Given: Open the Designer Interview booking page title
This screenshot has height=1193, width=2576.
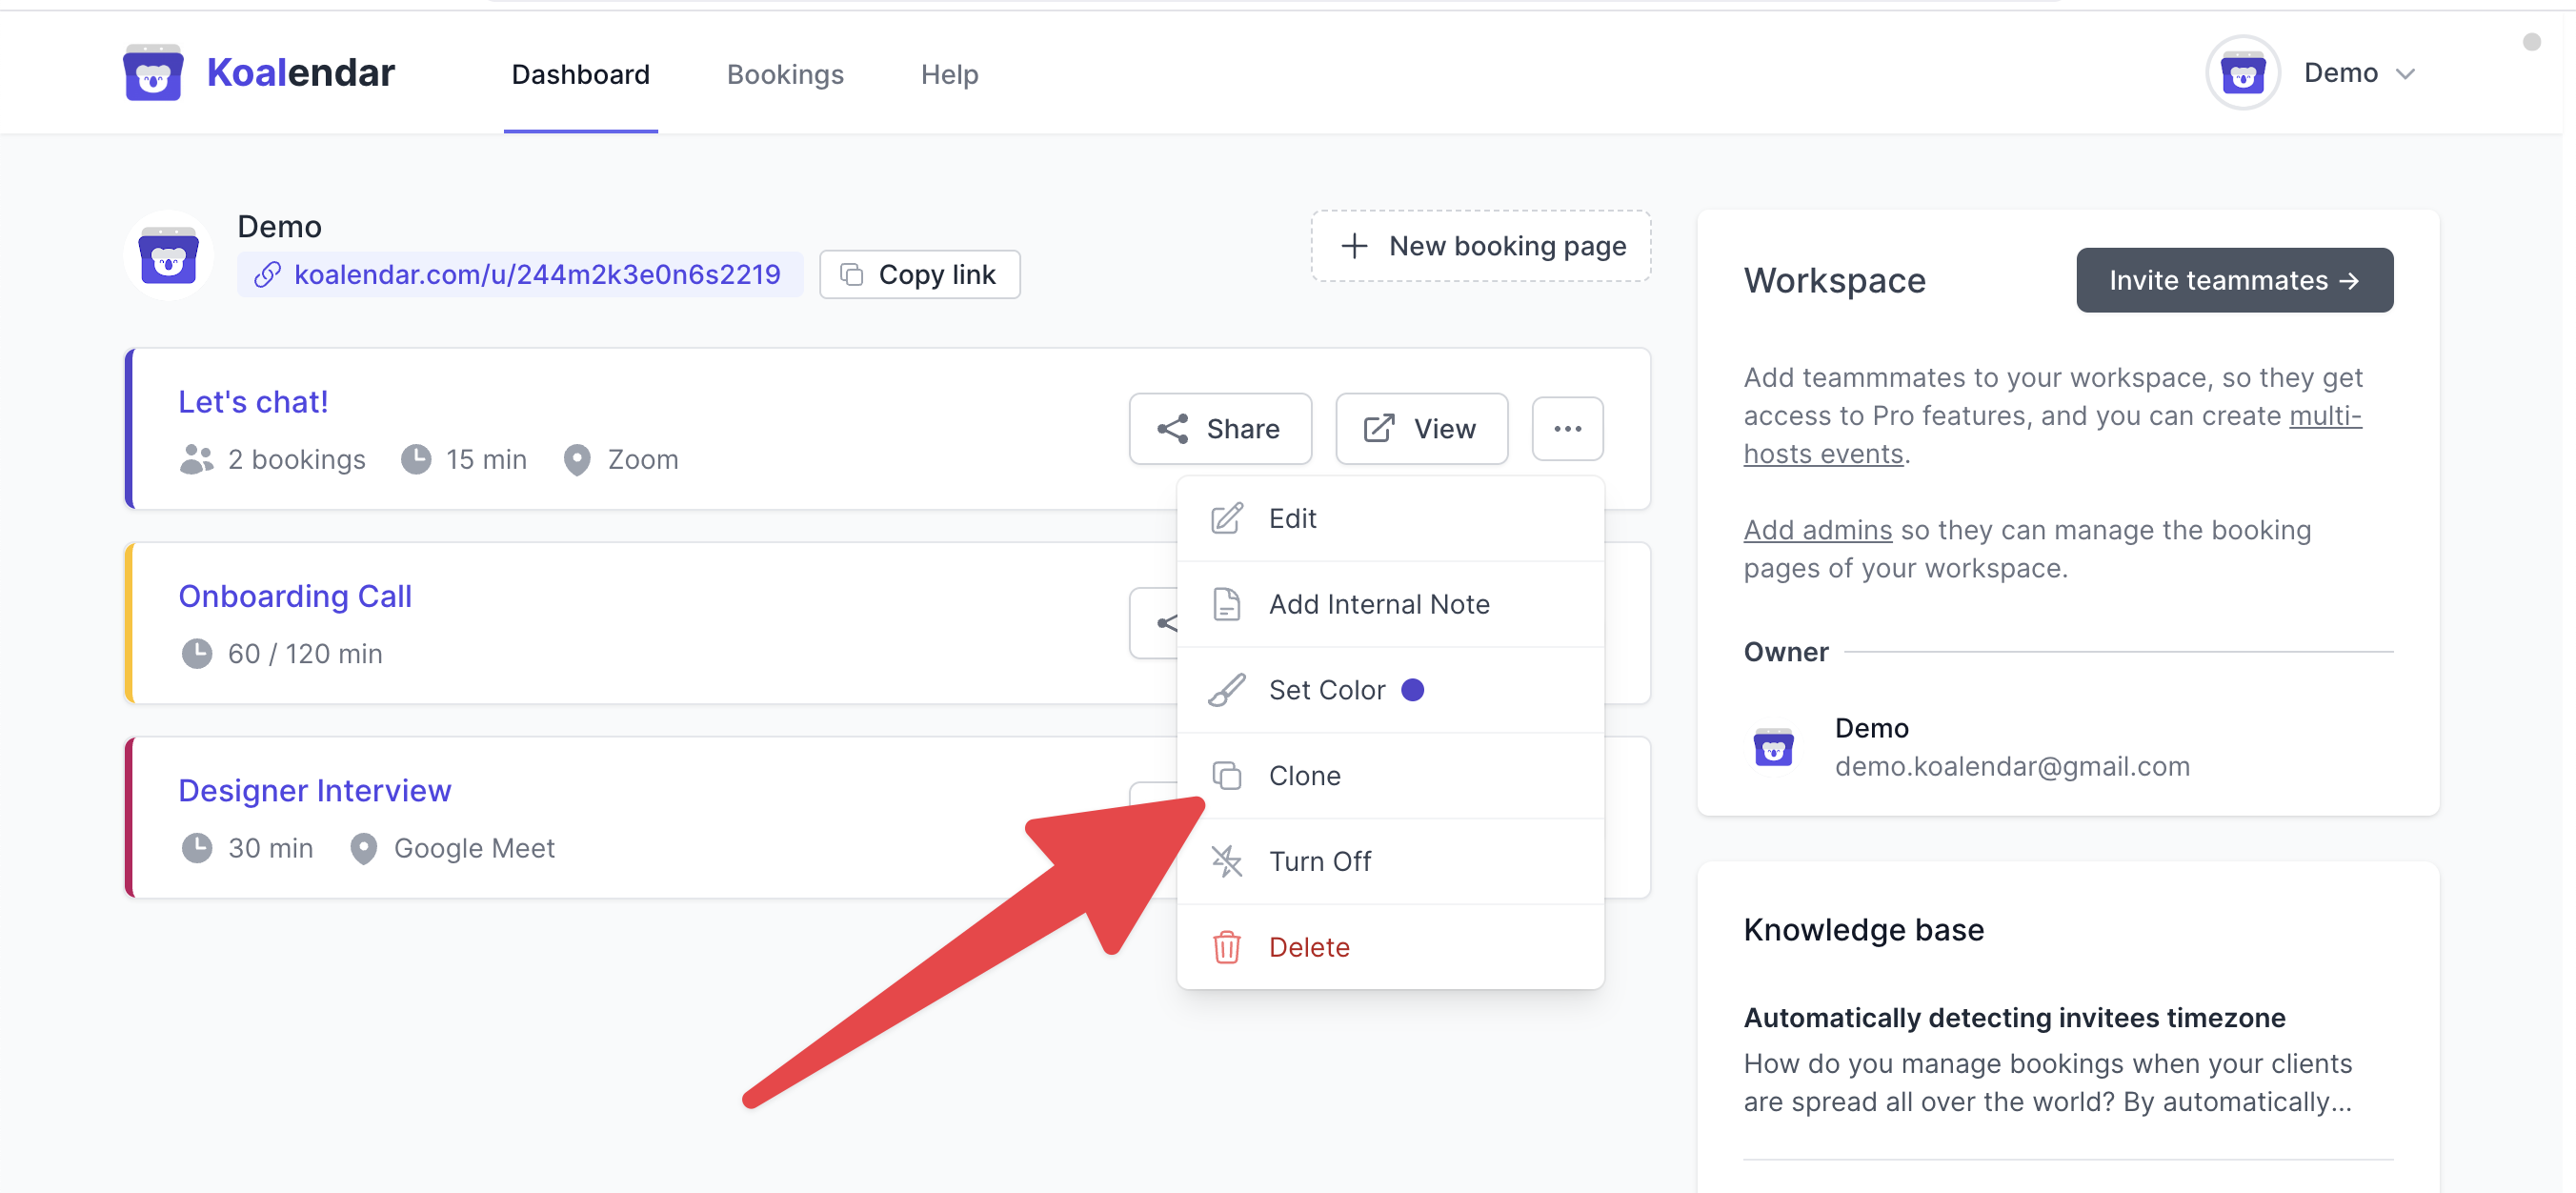Looking at the screenshot, I should point(315,791).
